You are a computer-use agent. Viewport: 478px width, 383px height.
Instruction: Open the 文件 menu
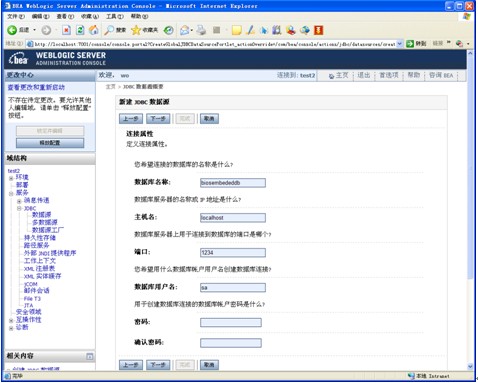coord(16,16)
